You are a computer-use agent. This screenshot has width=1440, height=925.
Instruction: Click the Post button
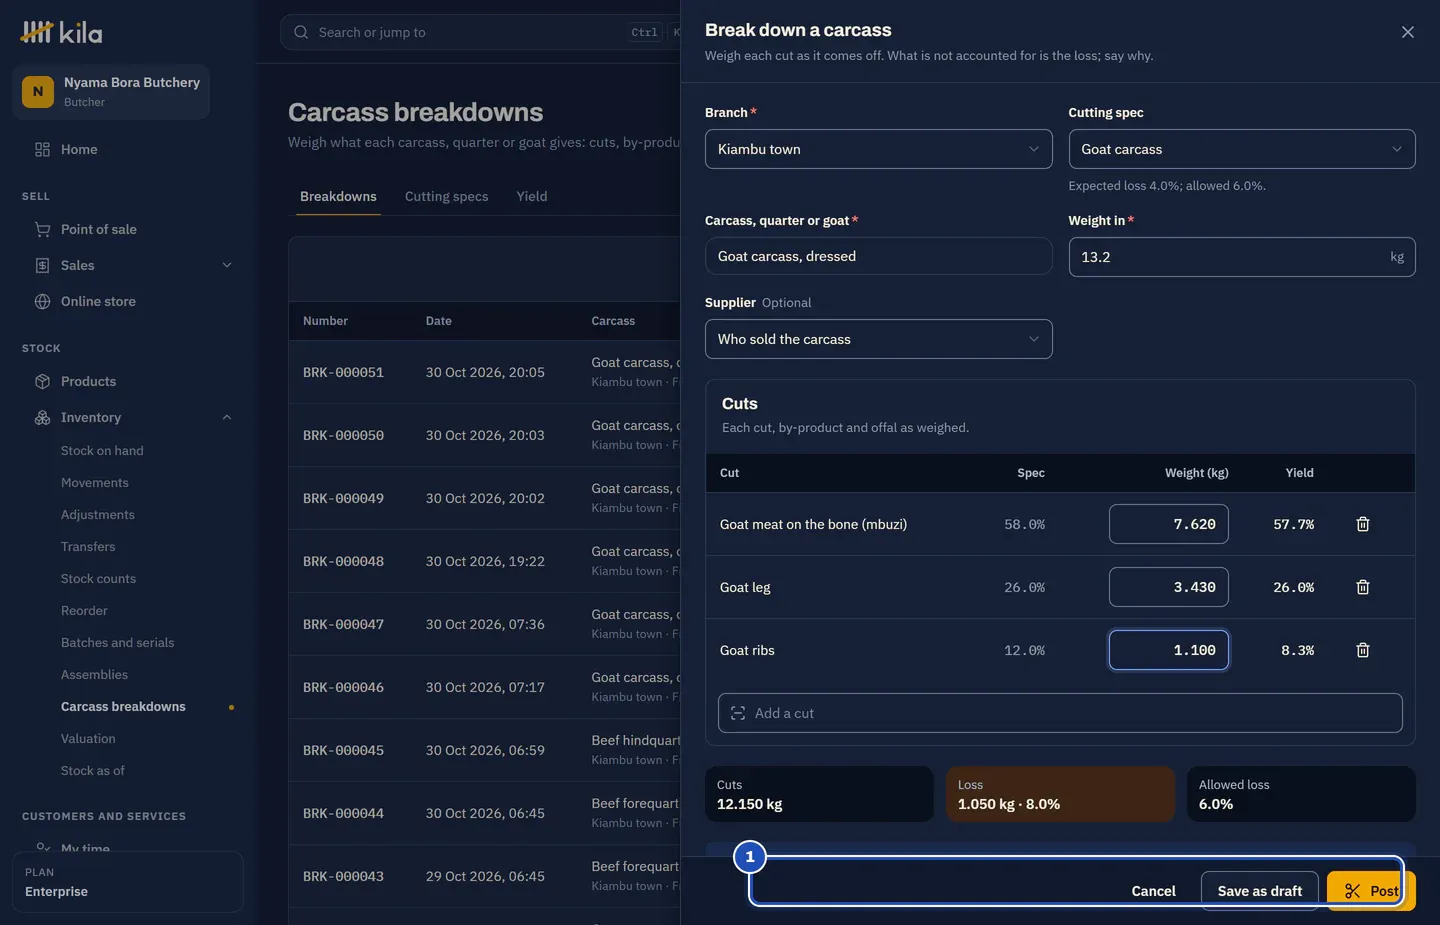(1371, 891)
